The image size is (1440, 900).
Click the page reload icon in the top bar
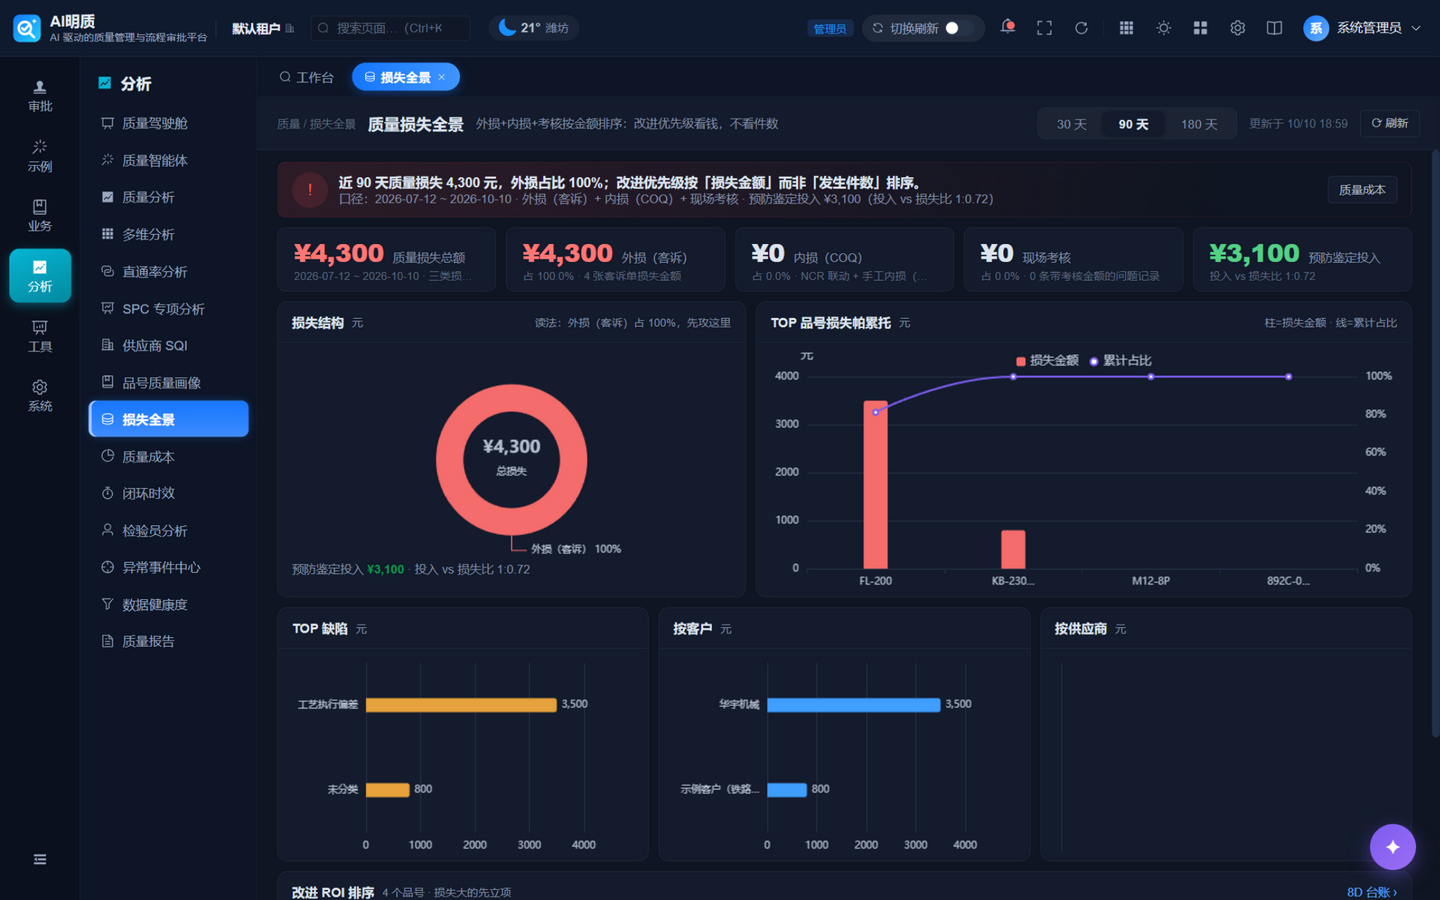point(1081,28)
